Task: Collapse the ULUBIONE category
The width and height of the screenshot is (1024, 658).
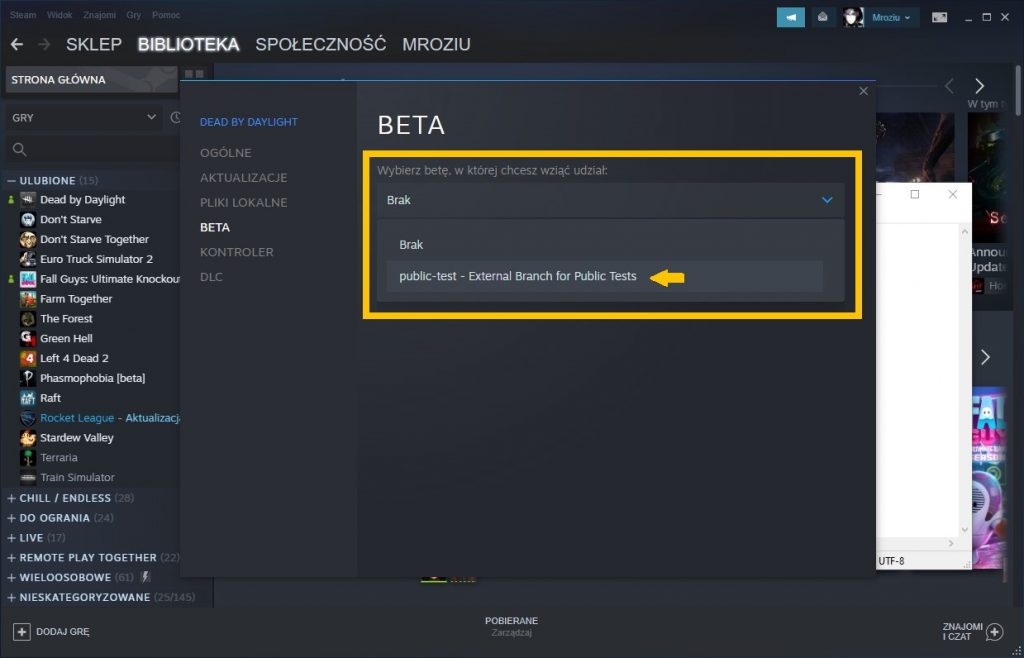Action: (x=11, y=180)
